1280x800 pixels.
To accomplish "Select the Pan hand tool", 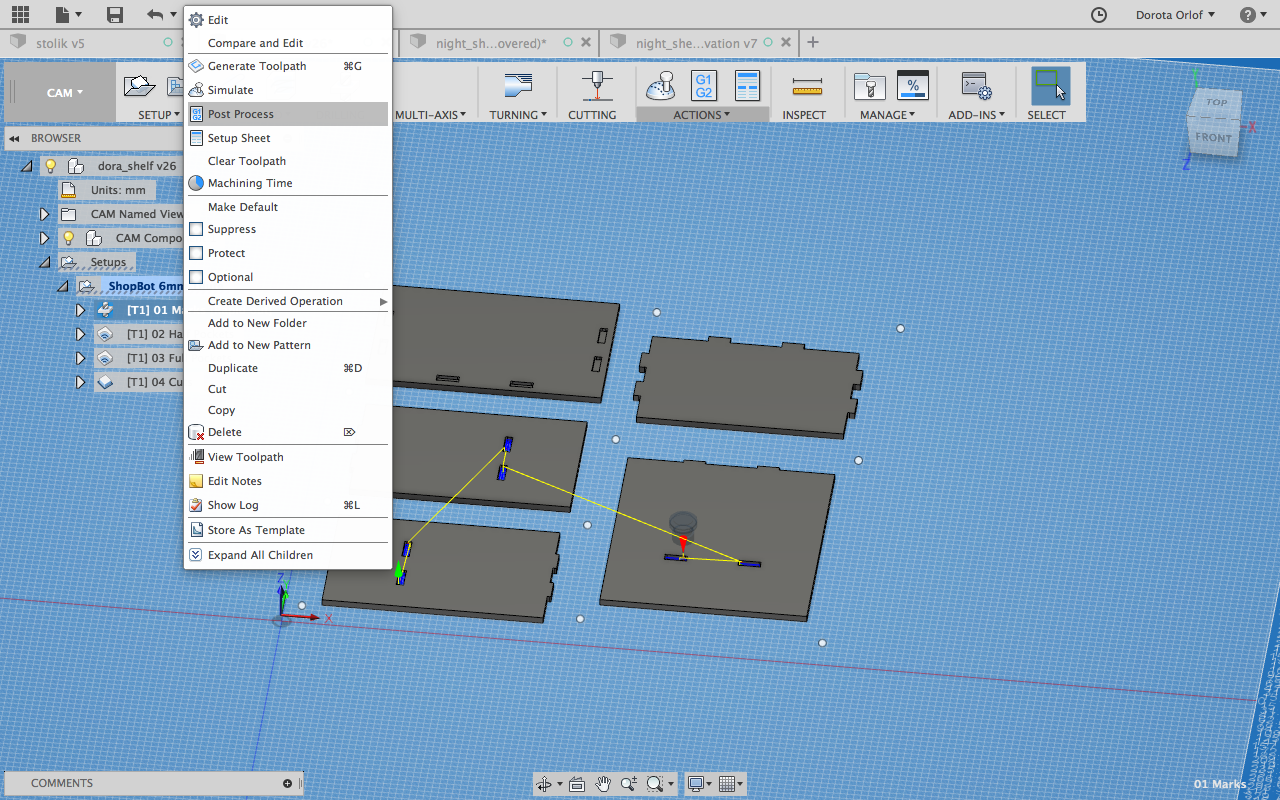I will (x=603, y=784).
